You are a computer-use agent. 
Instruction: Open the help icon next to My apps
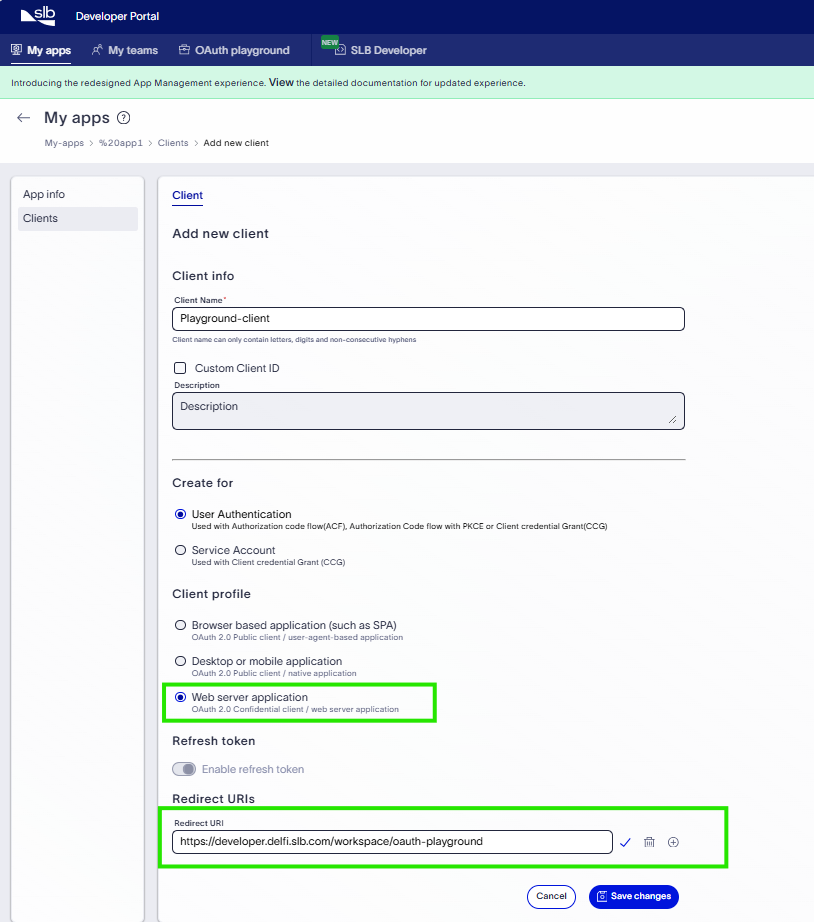tap(124, 118)
